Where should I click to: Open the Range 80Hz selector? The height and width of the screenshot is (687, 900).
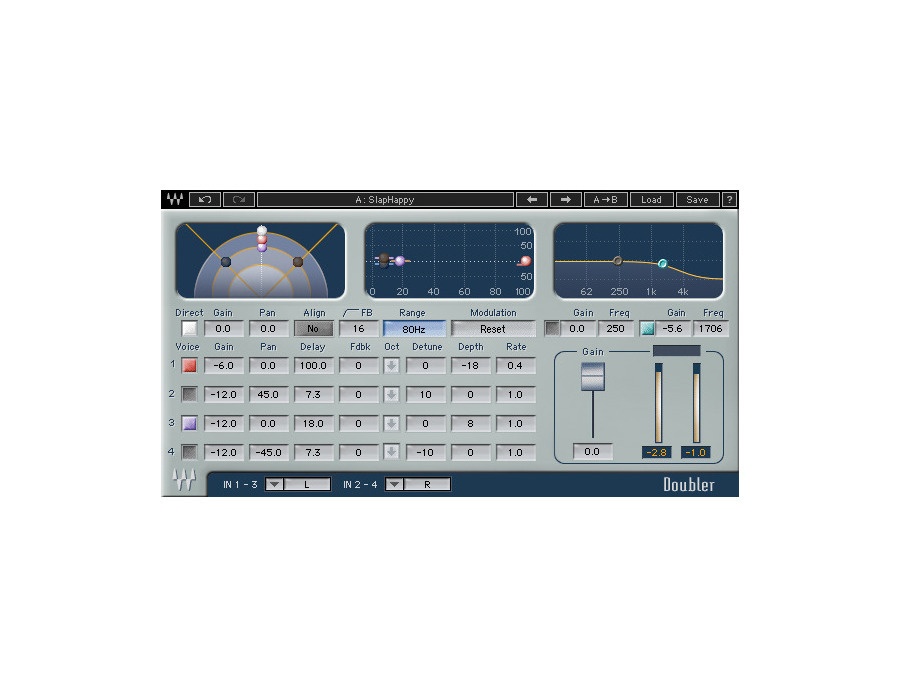tap(413, 328)
